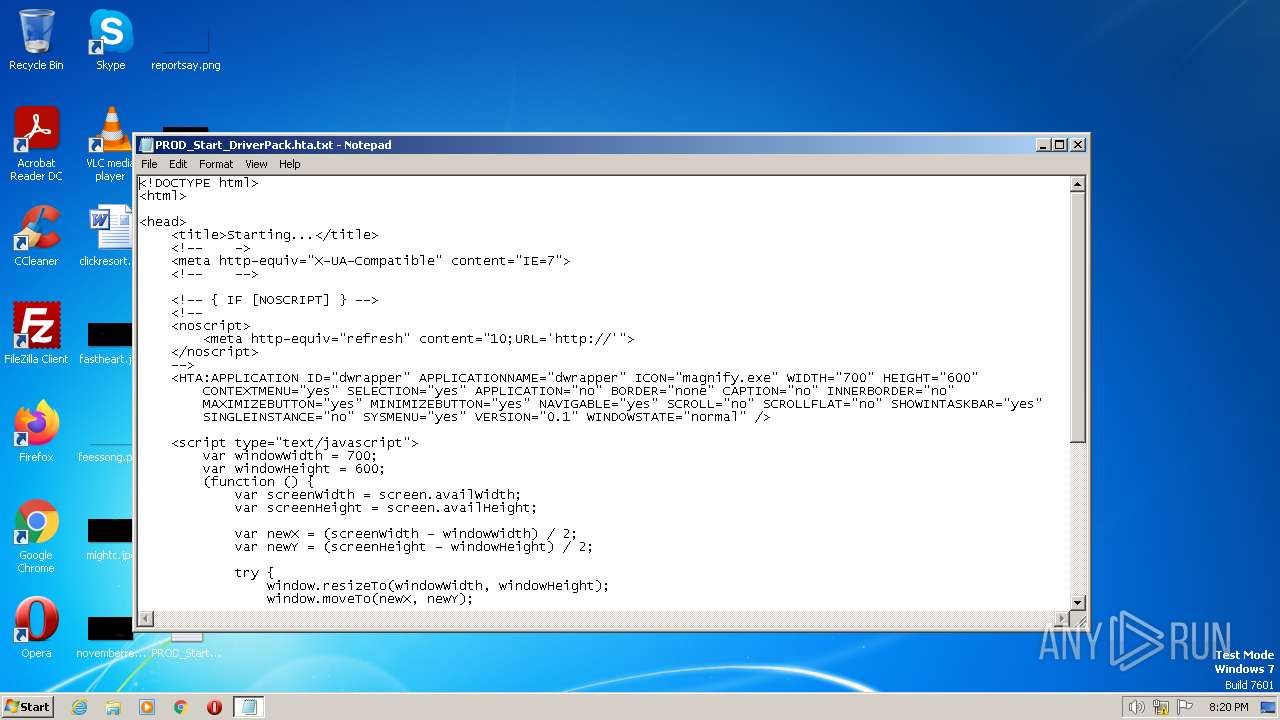The image size is (1280, 720).
Task: Open the Action Center flag icon
Action: 1185,707
